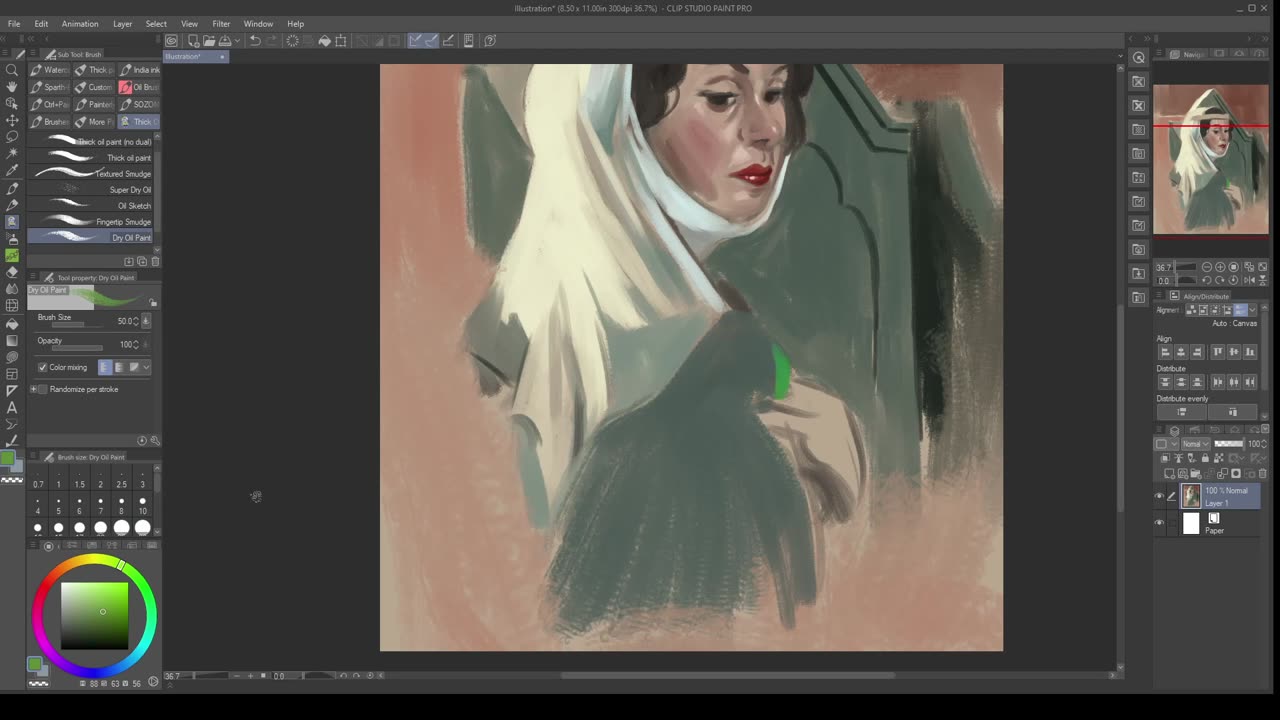Select the Eyedropper tool
Image resolution: width=1280 pixels, height=720 pixels.
[12, 171]
